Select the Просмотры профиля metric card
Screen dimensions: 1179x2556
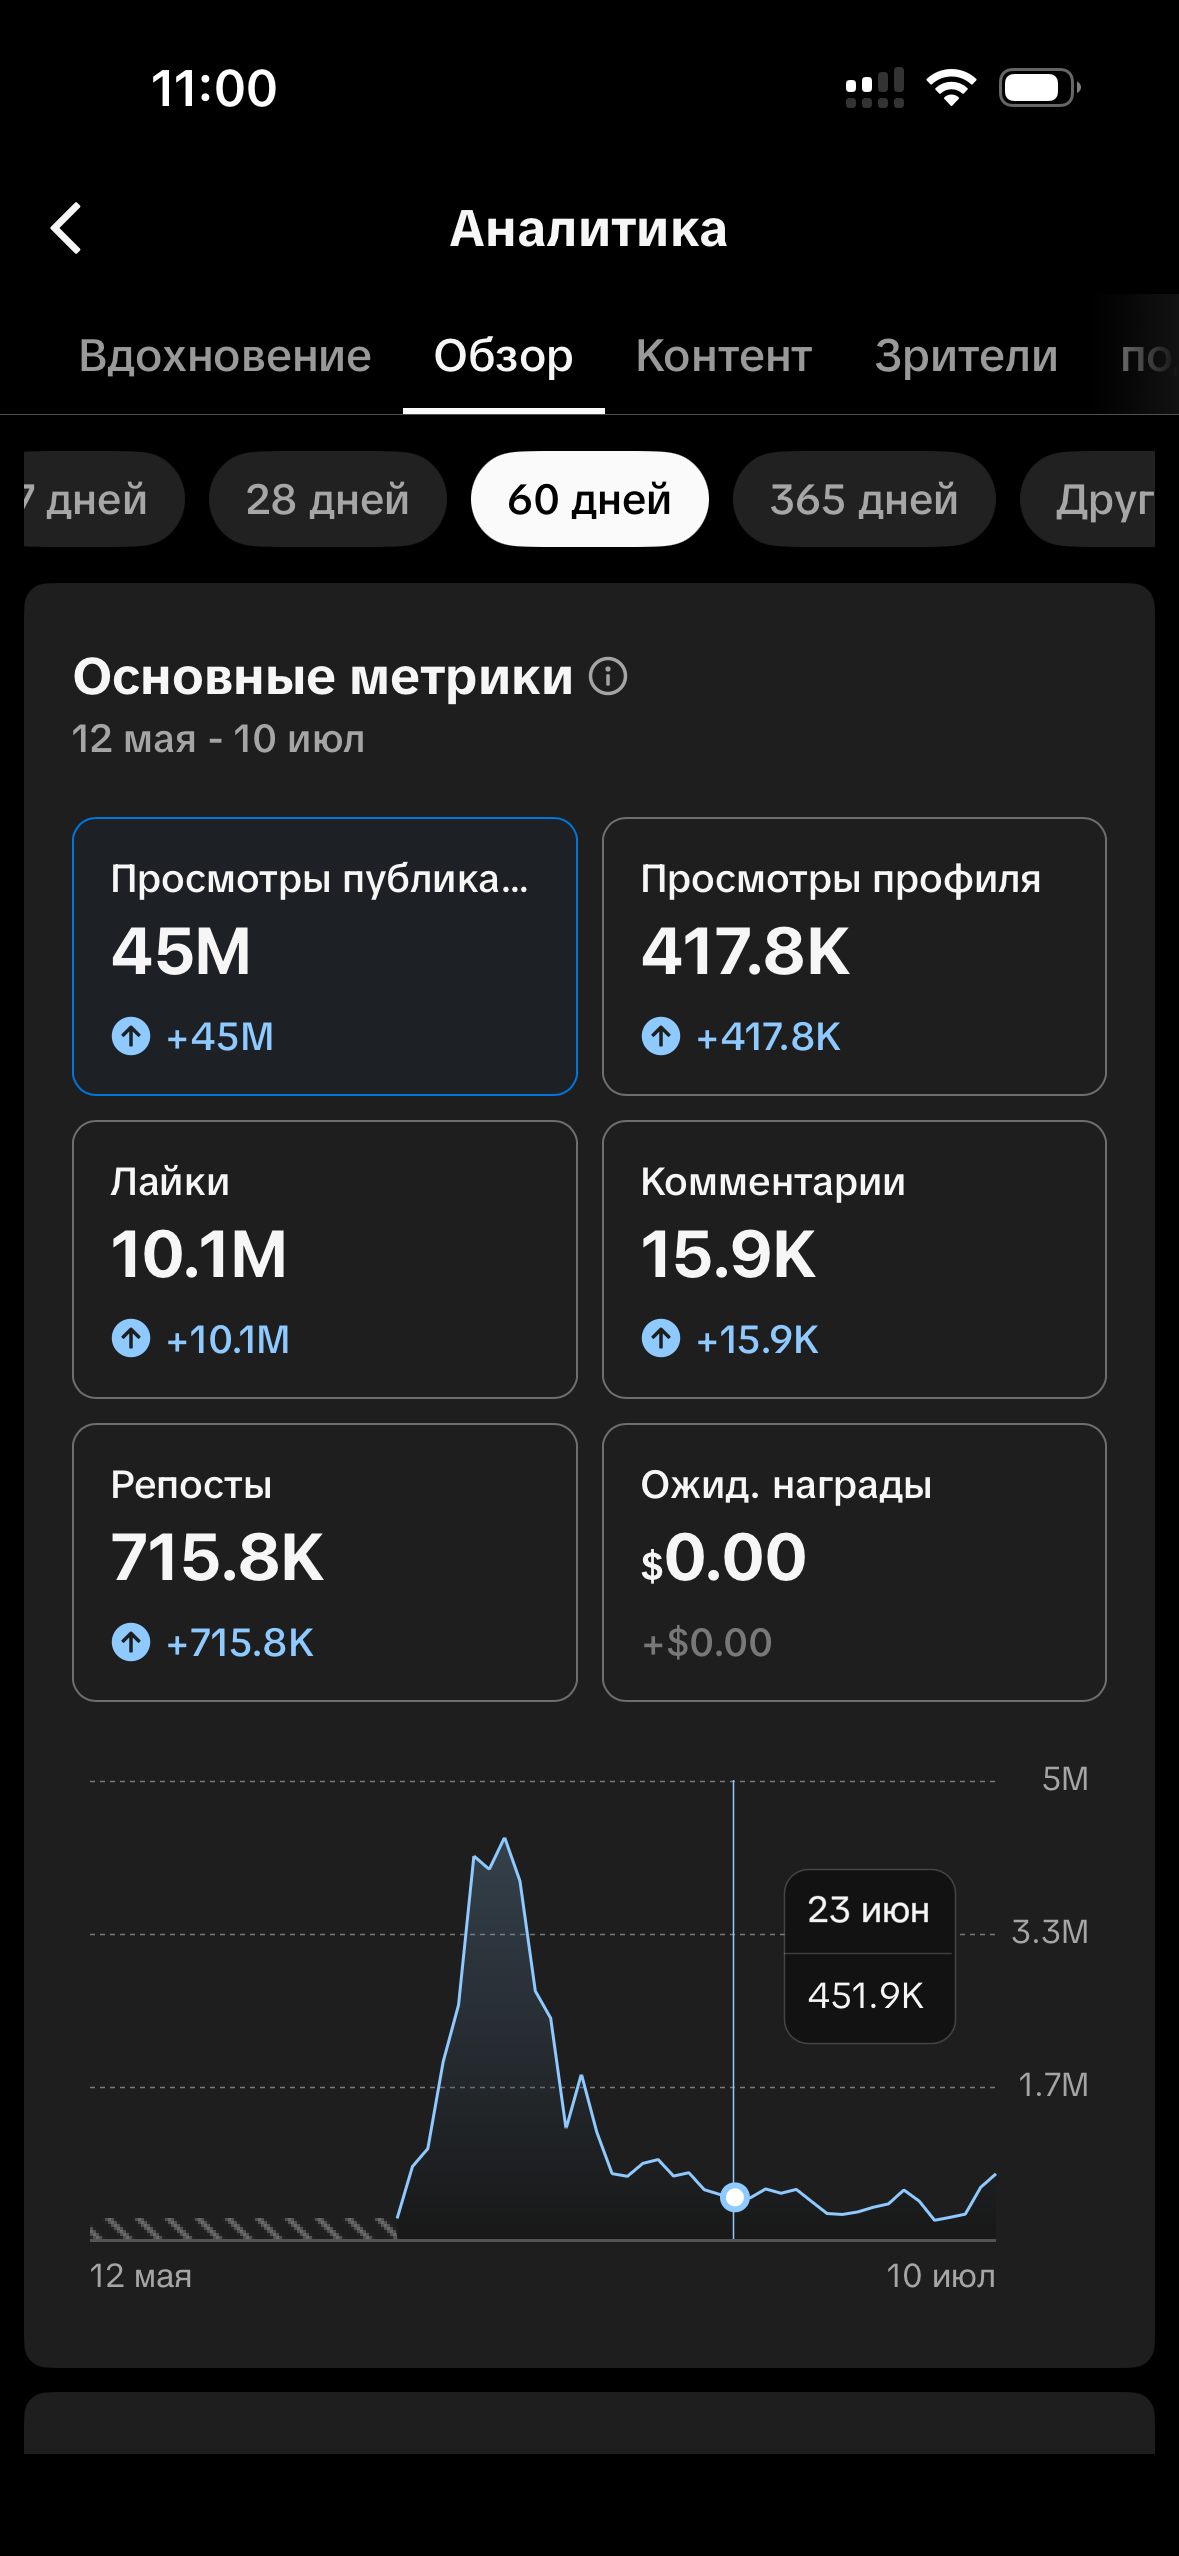854,956
